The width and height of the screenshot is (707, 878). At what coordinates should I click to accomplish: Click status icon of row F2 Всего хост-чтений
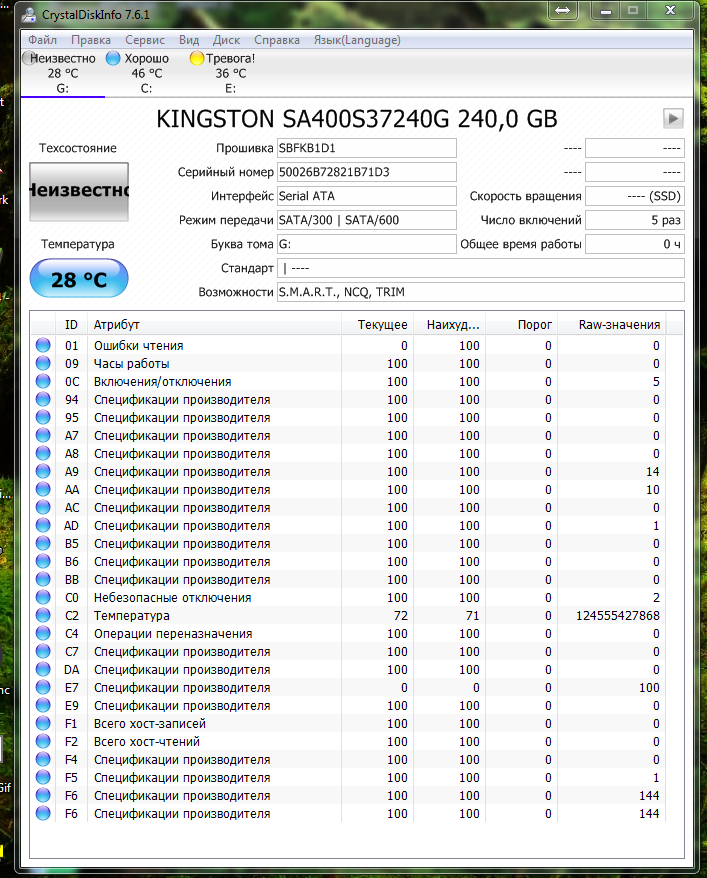pyautogui.click(x=43, y=741)
